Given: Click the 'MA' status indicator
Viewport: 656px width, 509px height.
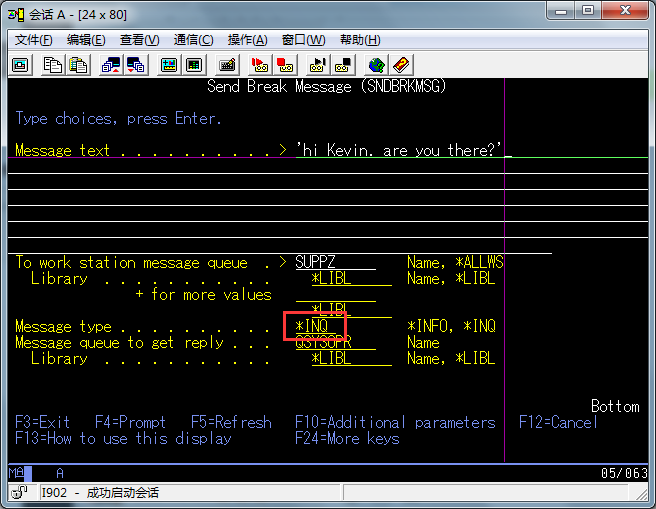Looking at the screenshot, I should (16, 473).
